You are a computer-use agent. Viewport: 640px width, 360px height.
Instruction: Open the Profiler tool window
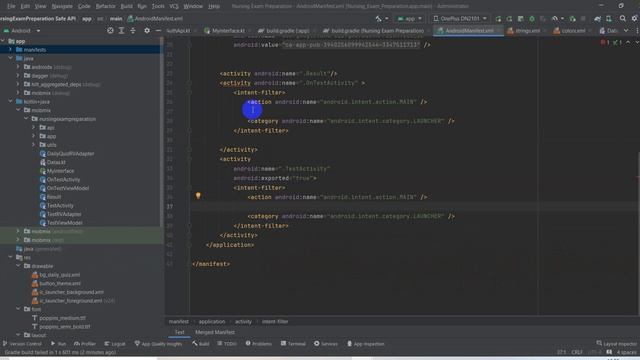(85, 344)
